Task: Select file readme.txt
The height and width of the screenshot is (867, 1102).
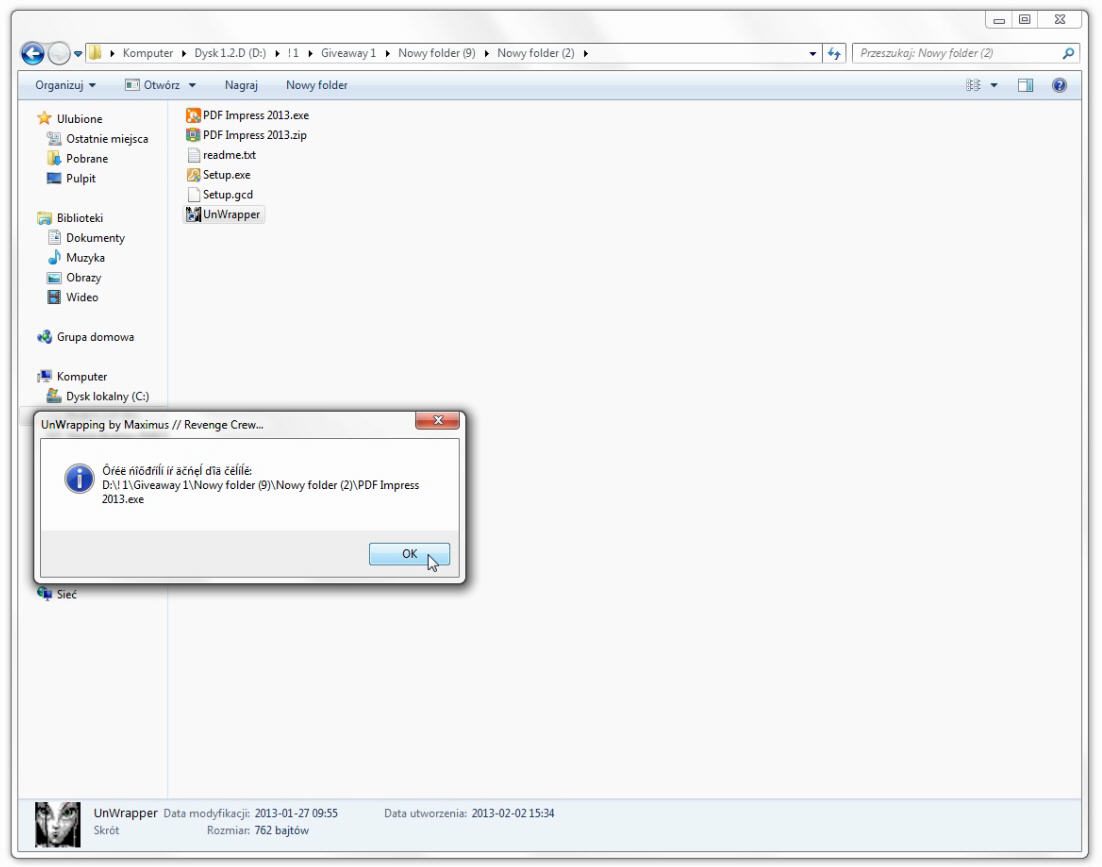Action: pyautogui.click(x=229, y=155)
